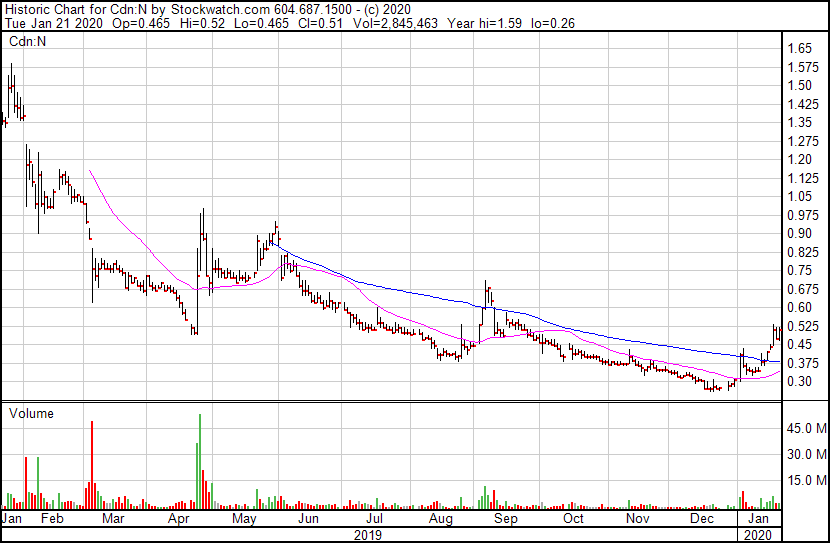Viewport: 830px width, 543px height.
Task: Click the 0.525 price axis label
Action: [x=803, y=327]
